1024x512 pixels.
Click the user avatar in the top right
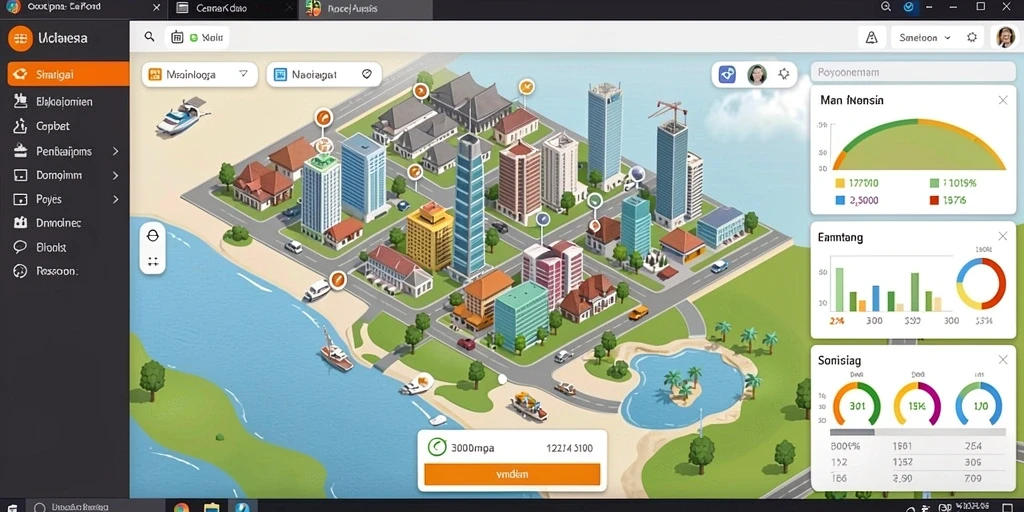pos(1005,37)
